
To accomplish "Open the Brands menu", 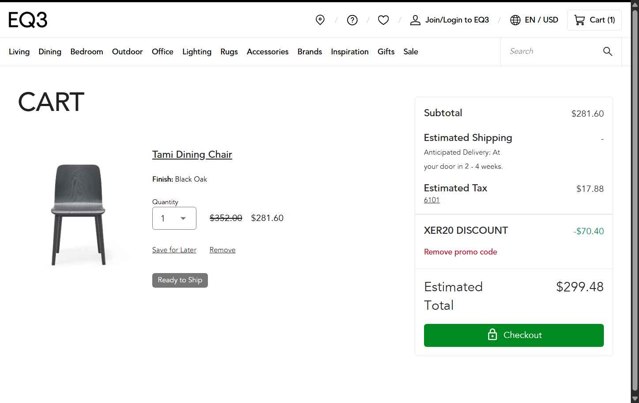I will (x=309, y=52).
